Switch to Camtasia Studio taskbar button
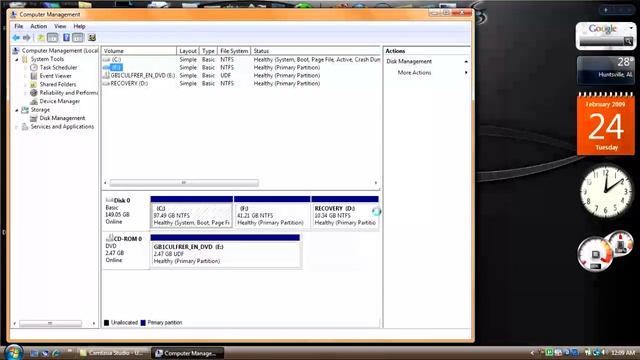 click(x=113, y=353)
